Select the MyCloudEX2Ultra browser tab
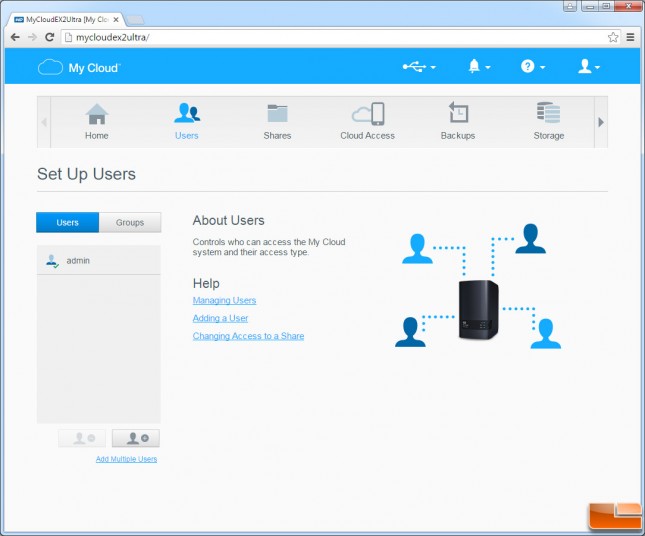Screen dimensions: 645x536 pos(66,19)
